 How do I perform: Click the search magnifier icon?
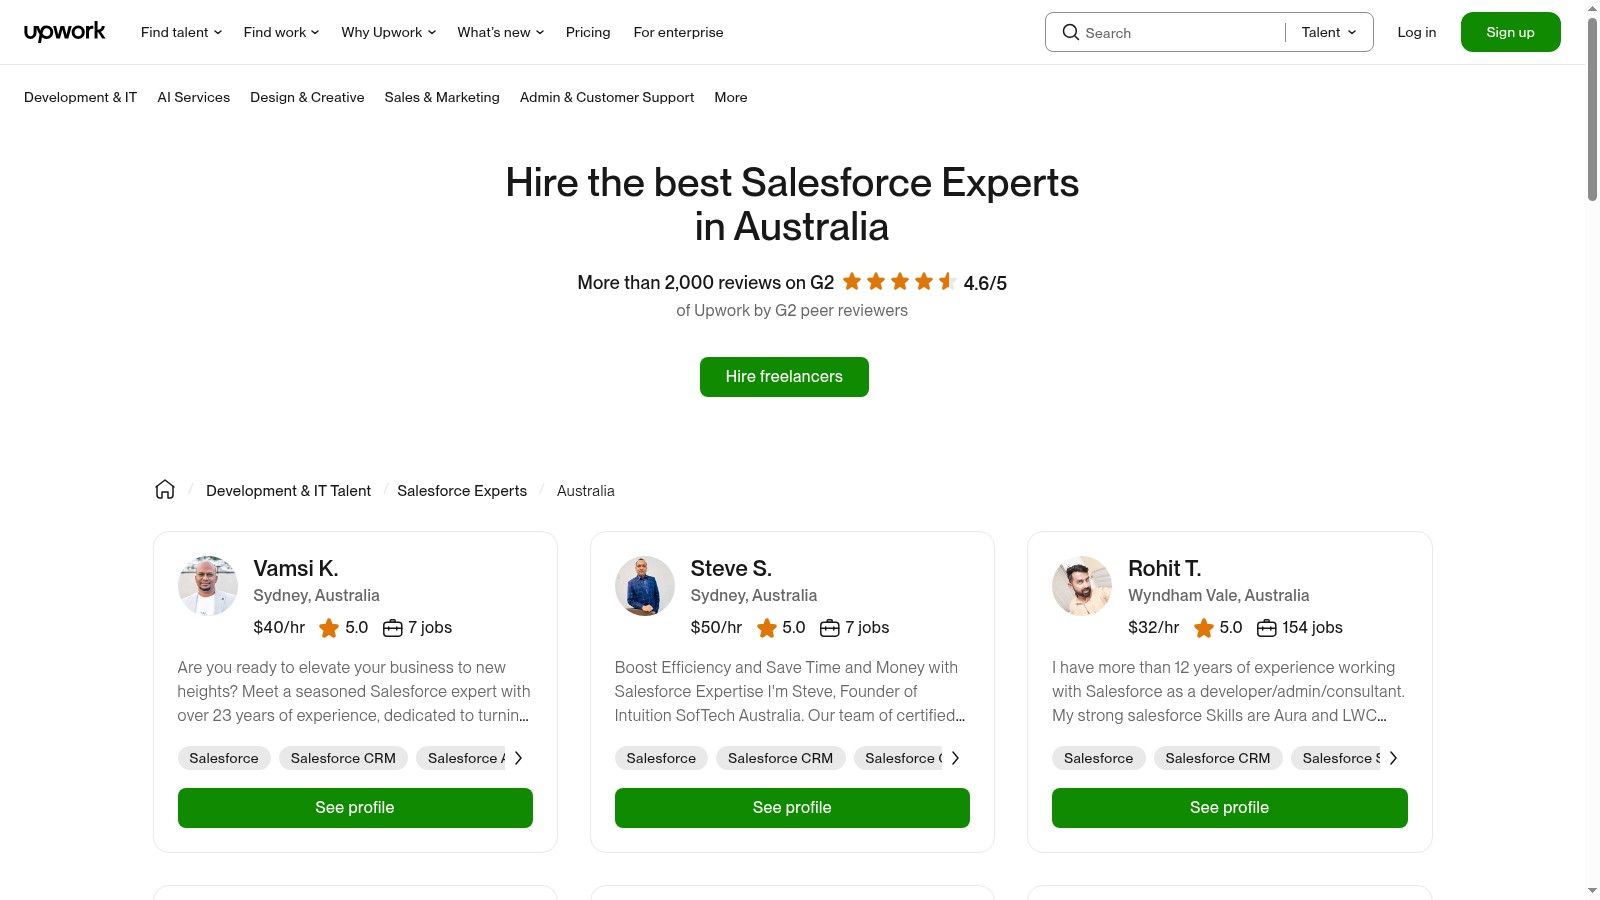click(x=1070, y=32)
